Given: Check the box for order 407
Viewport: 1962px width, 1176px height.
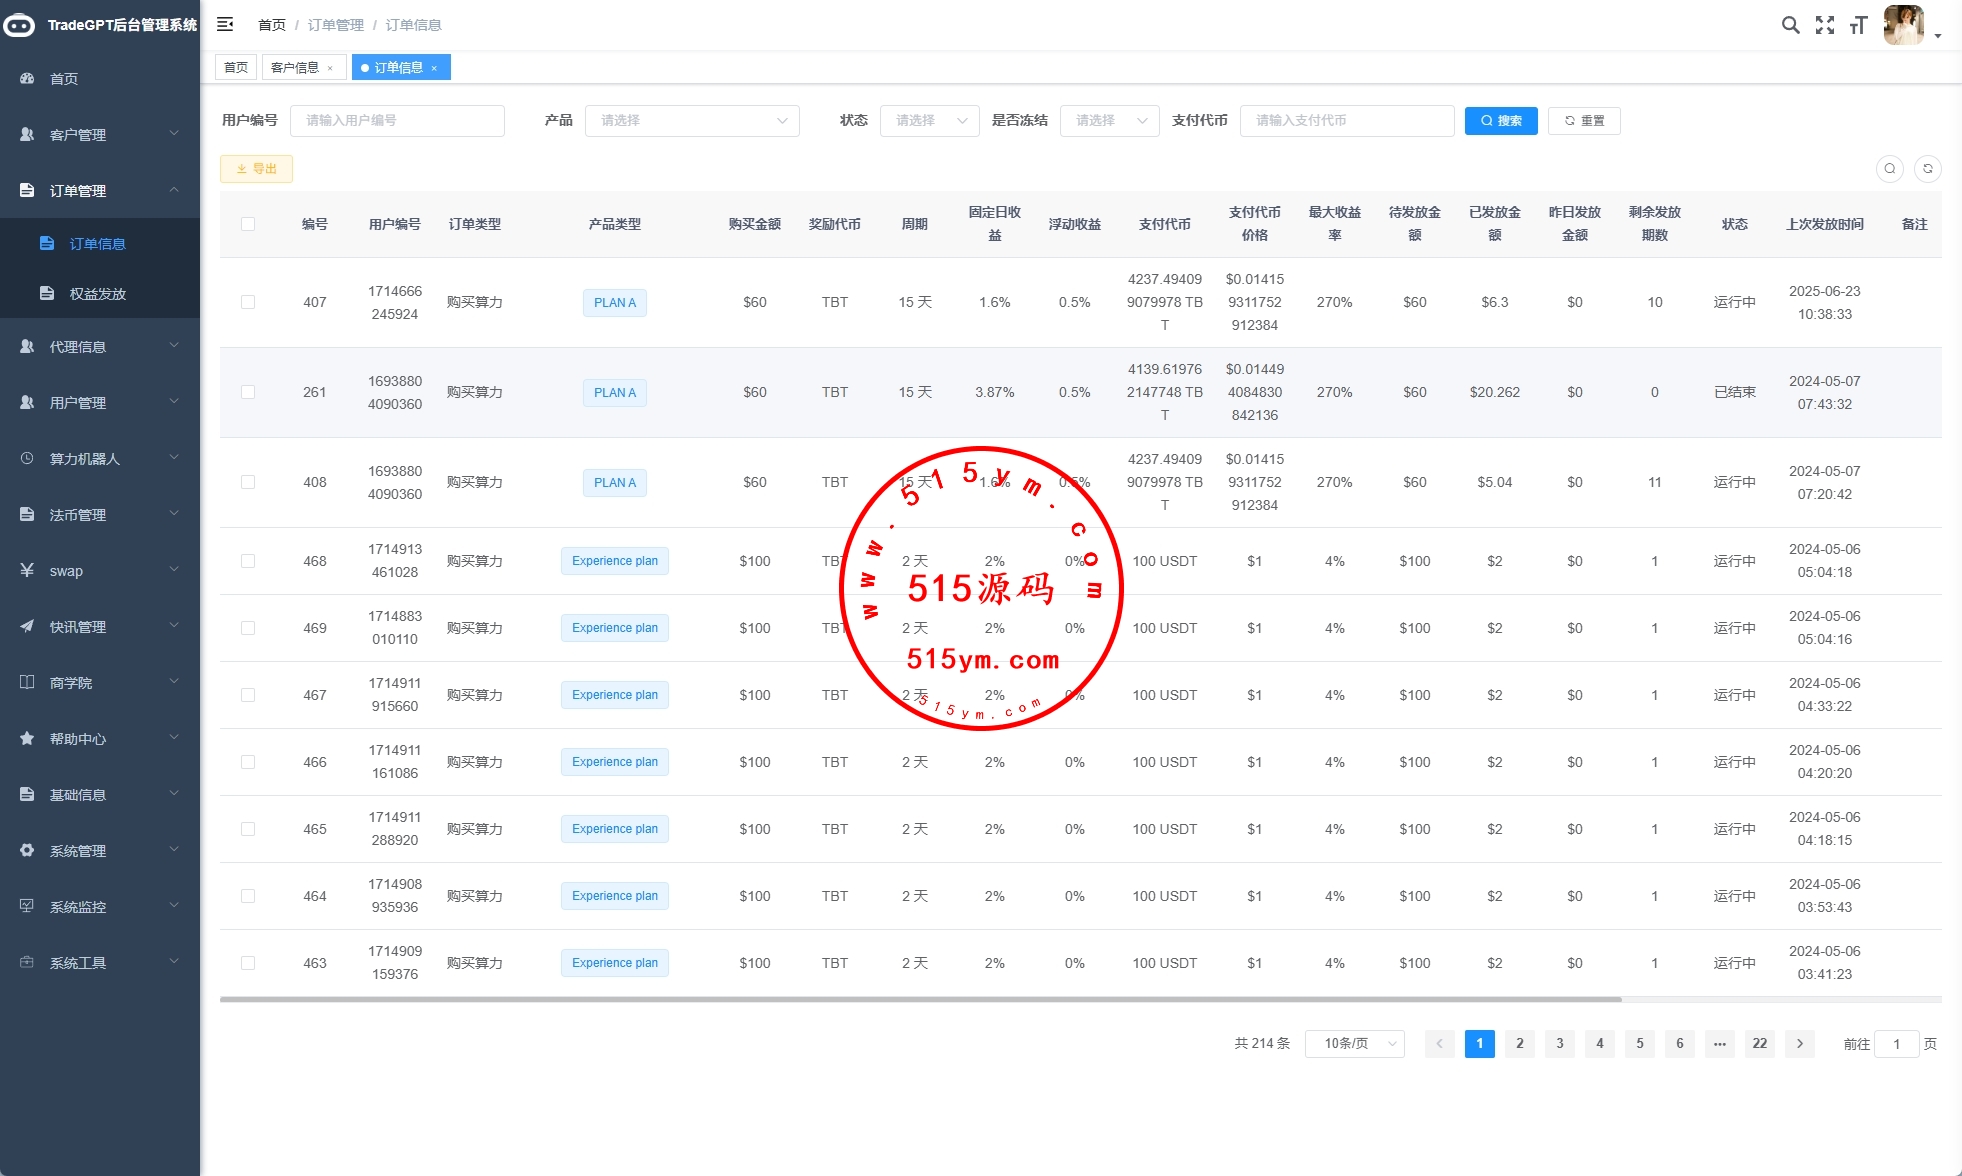Looking at the screenshot, I should click(x=248, y=302).
